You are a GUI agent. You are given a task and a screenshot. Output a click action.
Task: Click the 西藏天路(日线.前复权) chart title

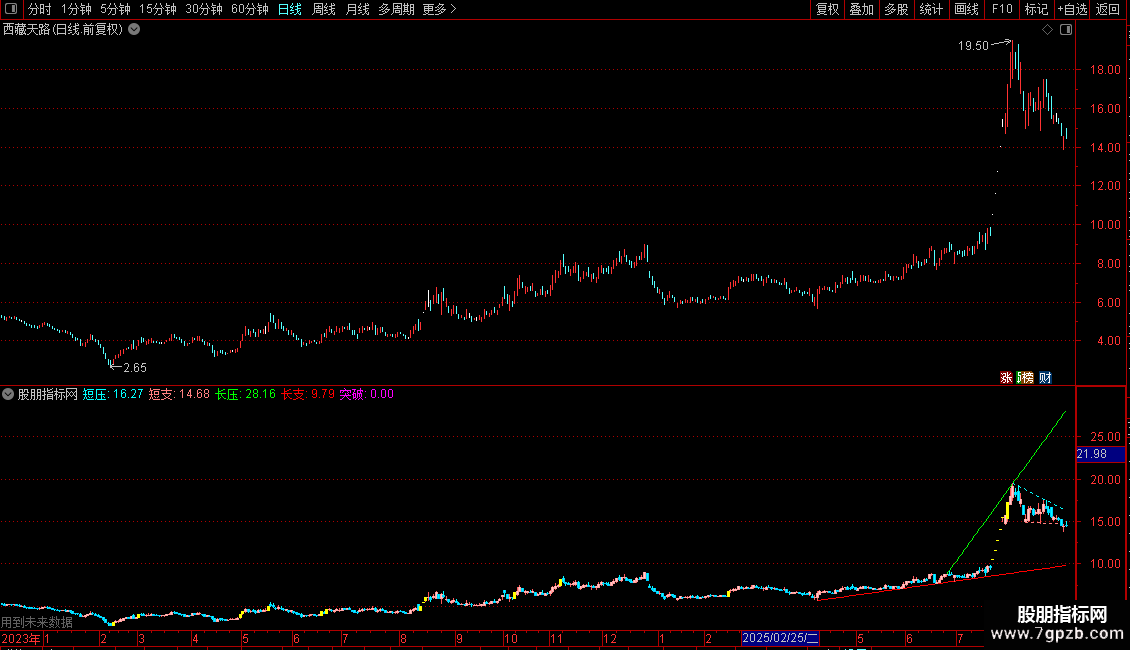click(63, 30)
